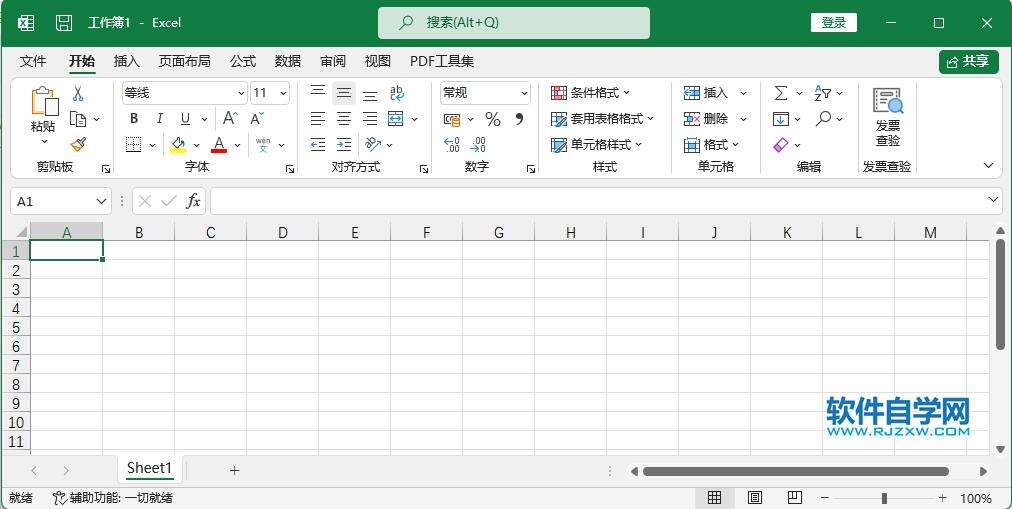The width and height of the screenshot is (1012, 509).
Task: Open the font name 等线 dropdown
Action: (x=241, y=94)
